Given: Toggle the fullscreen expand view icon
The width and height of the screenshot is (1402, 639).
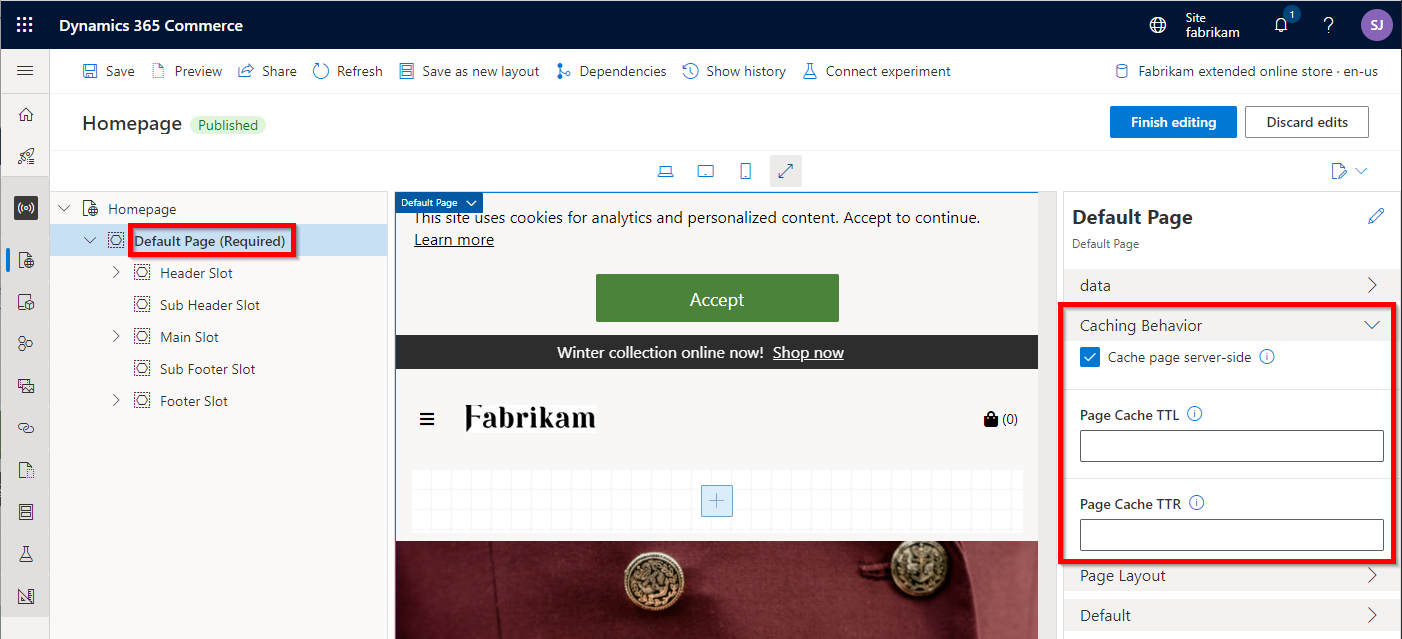Looking at the screenshot, I should click(786, 171).
